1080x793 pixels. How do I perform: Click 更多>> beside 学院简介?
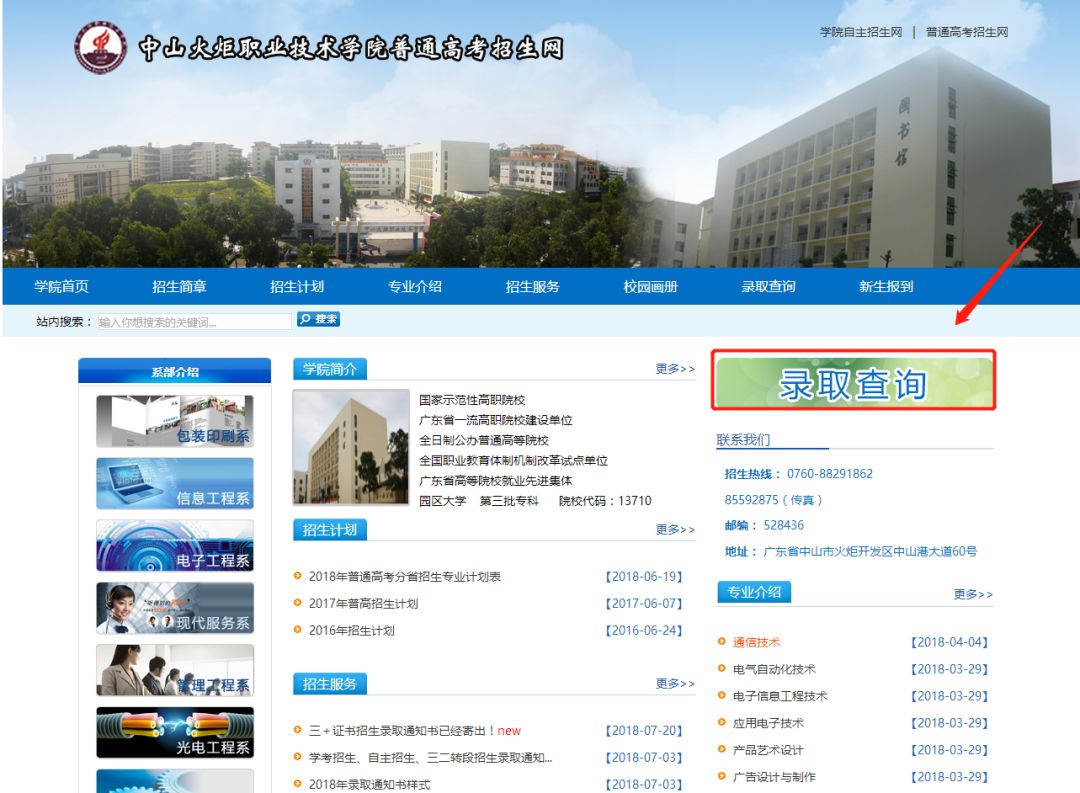[675, 369]
